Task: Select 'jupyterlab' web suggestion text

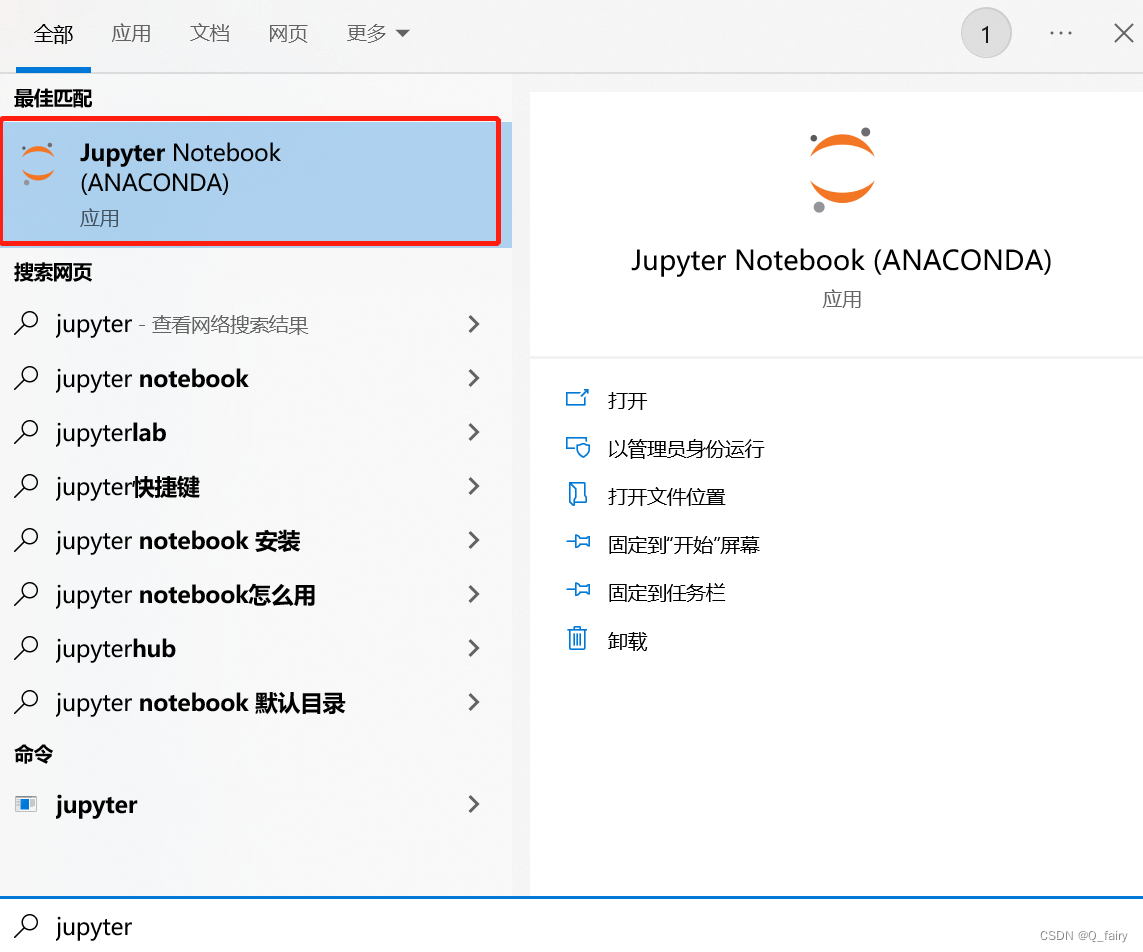Action: point(111,433)
